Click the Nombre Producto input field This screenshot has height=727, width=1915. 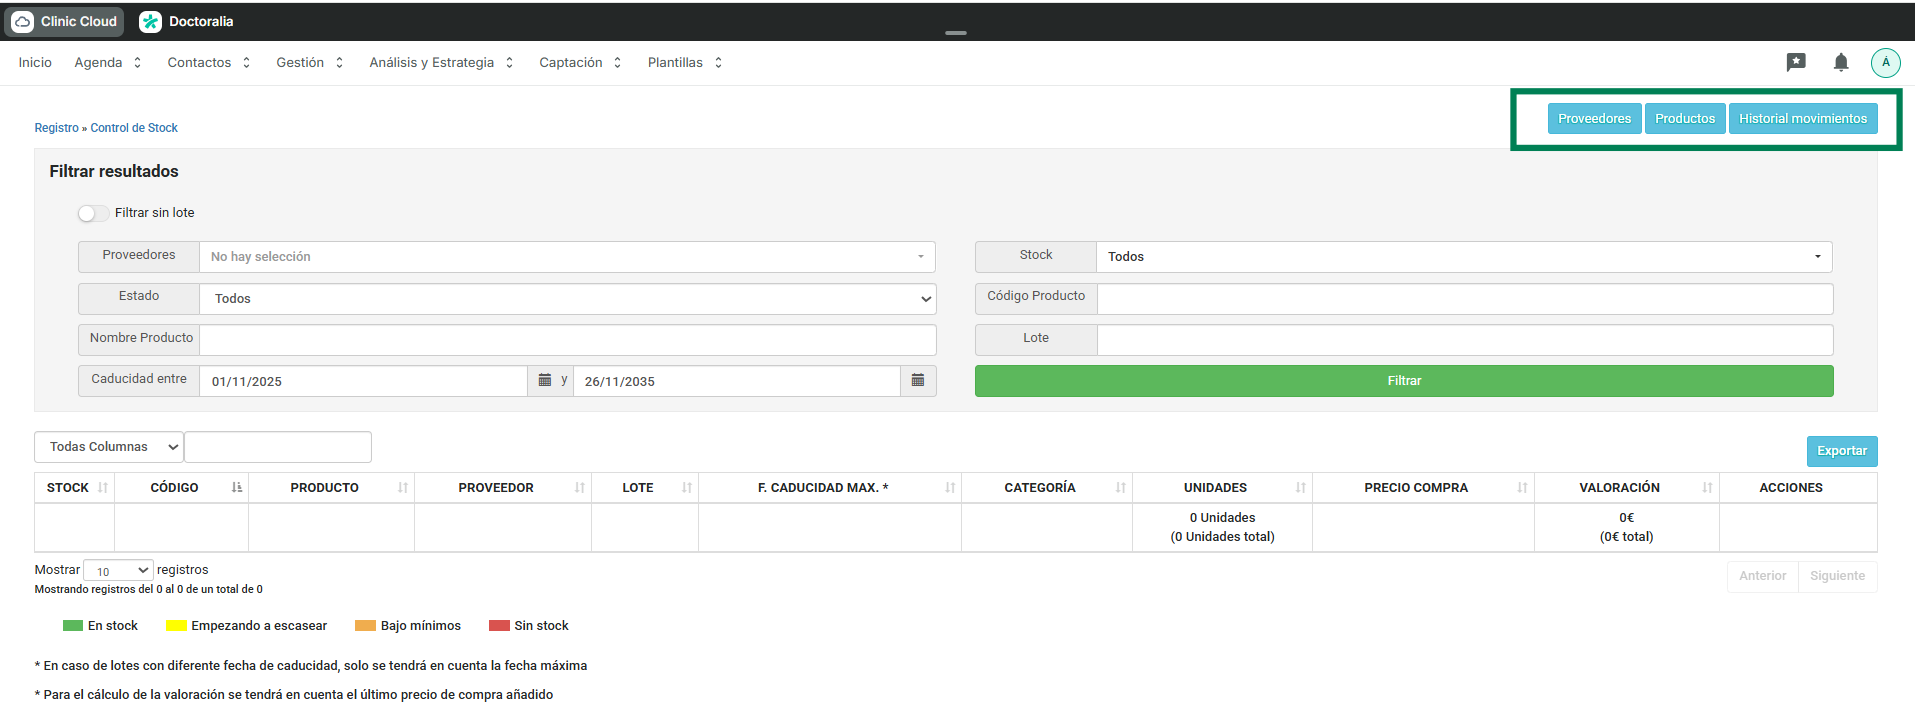click(x=567, y=340)
